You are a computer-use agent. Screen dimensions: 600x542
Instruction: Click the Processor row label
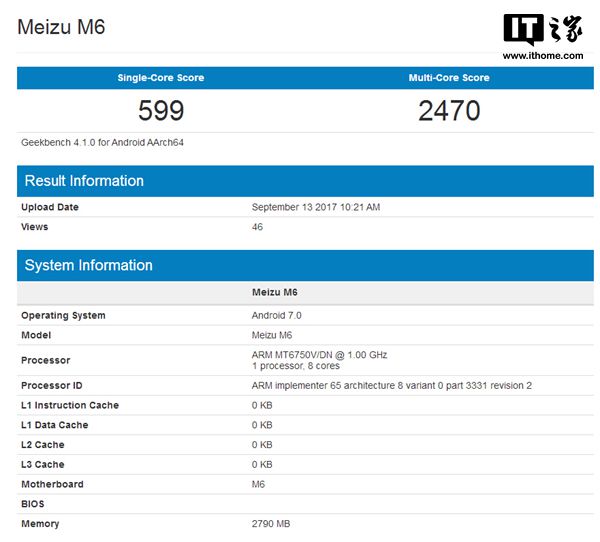click(x=46, y=360)
